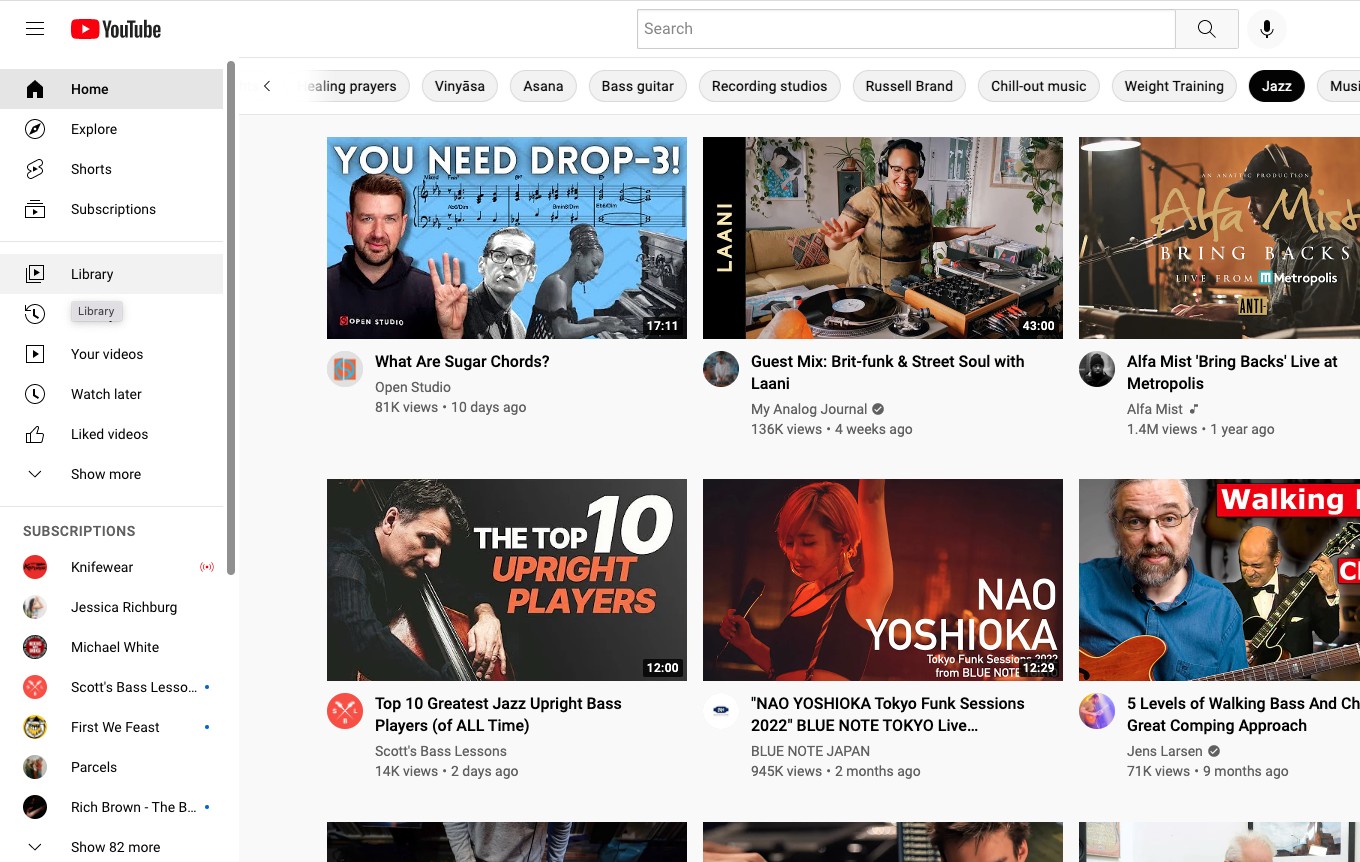Select the Asana topic chip
The height and width of the screenshot is (862, 1360).
543,86
